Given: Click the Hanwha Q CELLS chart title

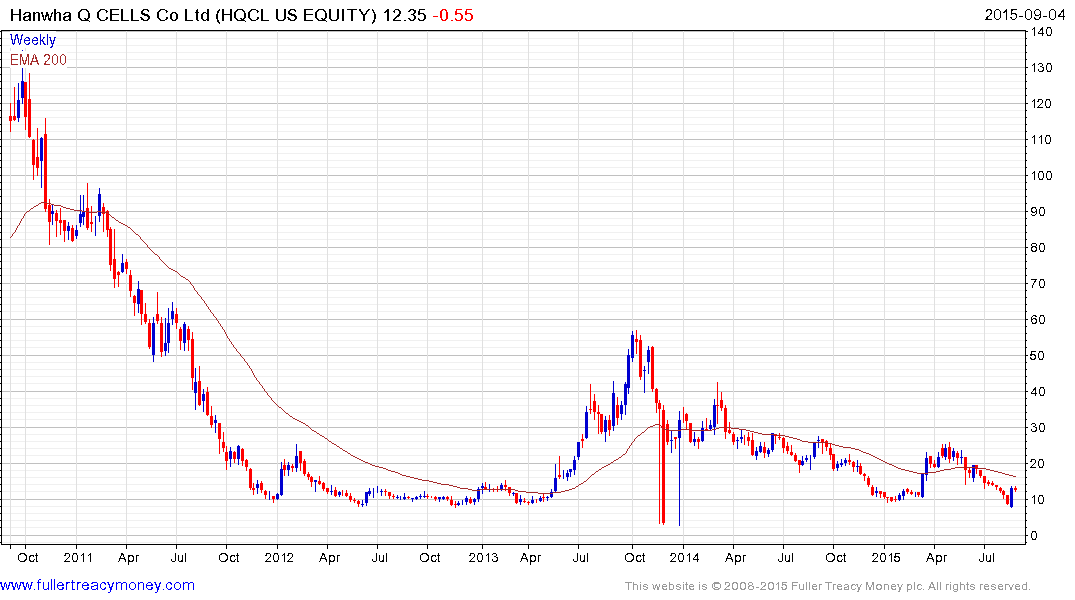Looking at the screenshot, I should [x=193, y=15].
